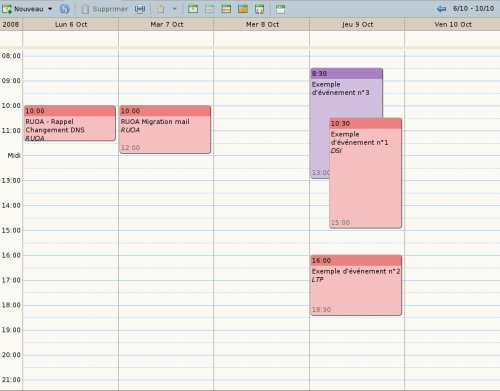Click the 6/10 - 10/10 date range
Viewport: 500px width, 391px height.
[473, 9]
